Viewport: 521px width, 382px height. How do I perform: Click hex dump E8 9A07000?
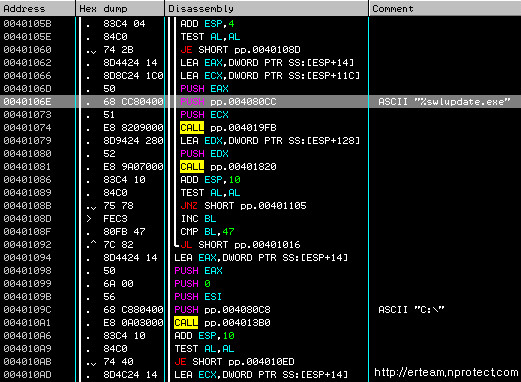[x=133, y=167]
